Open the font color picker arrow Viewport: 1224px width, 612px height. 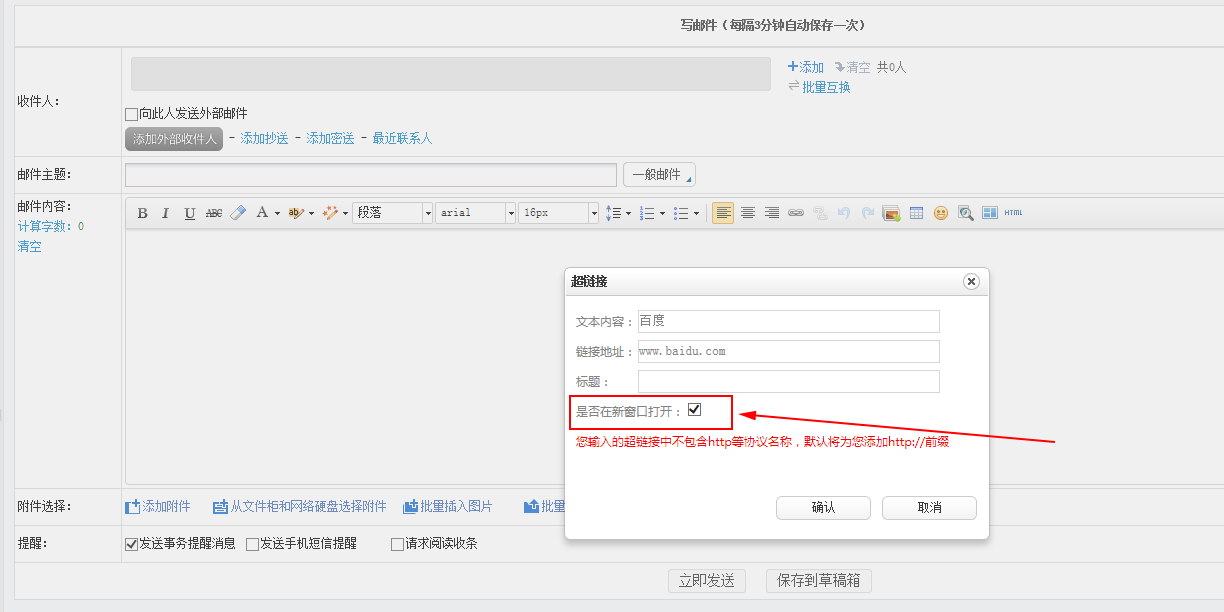pos(277,213)
